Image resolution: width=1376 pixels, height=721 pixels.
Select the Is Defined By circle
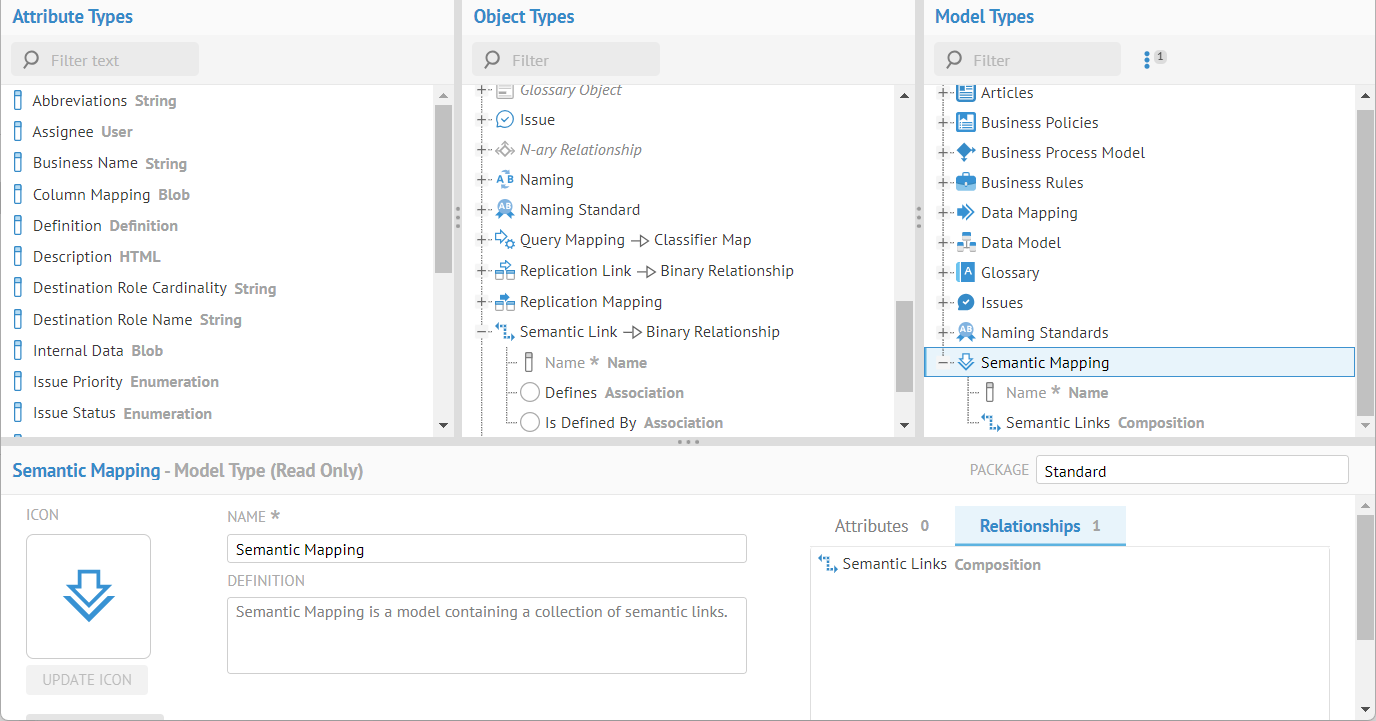point(530,423)
